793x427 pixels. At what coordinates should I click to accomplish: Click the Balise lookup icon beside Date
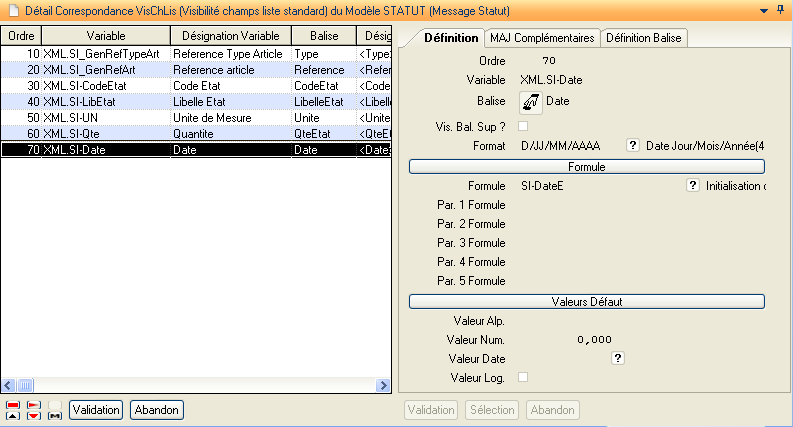coord(529,101)
